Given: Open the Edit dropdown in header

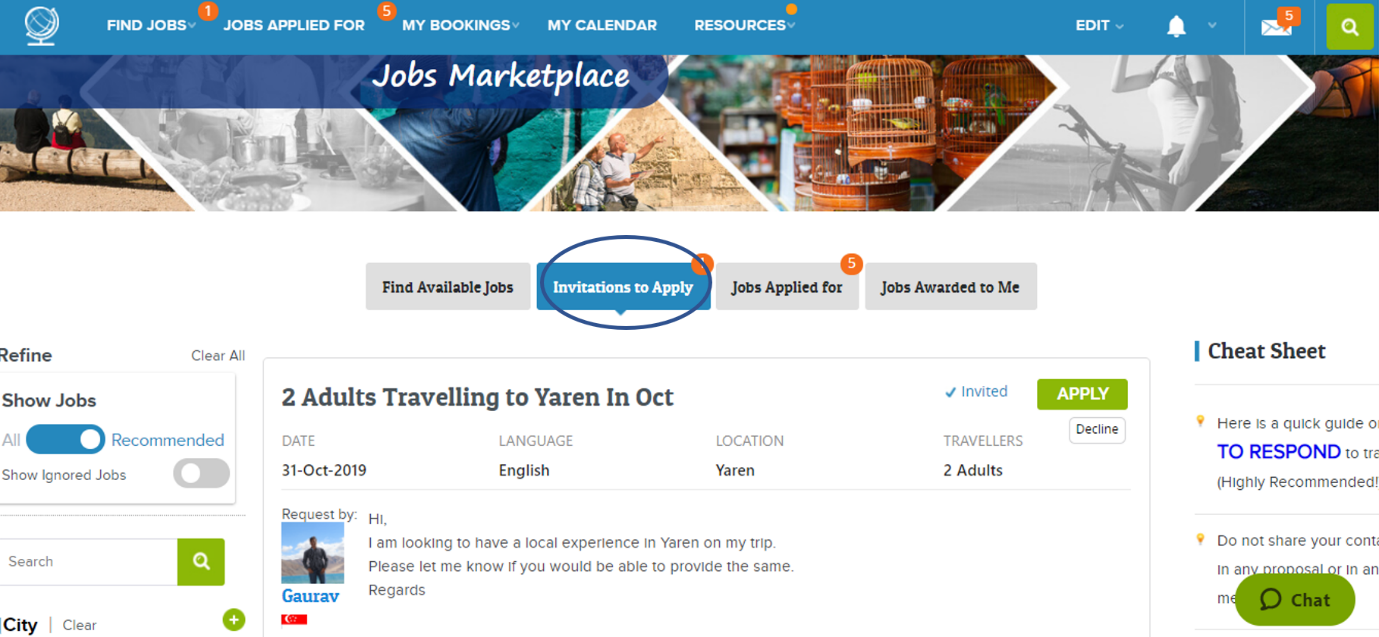Looking at the screenshot, I should 1099,26.
